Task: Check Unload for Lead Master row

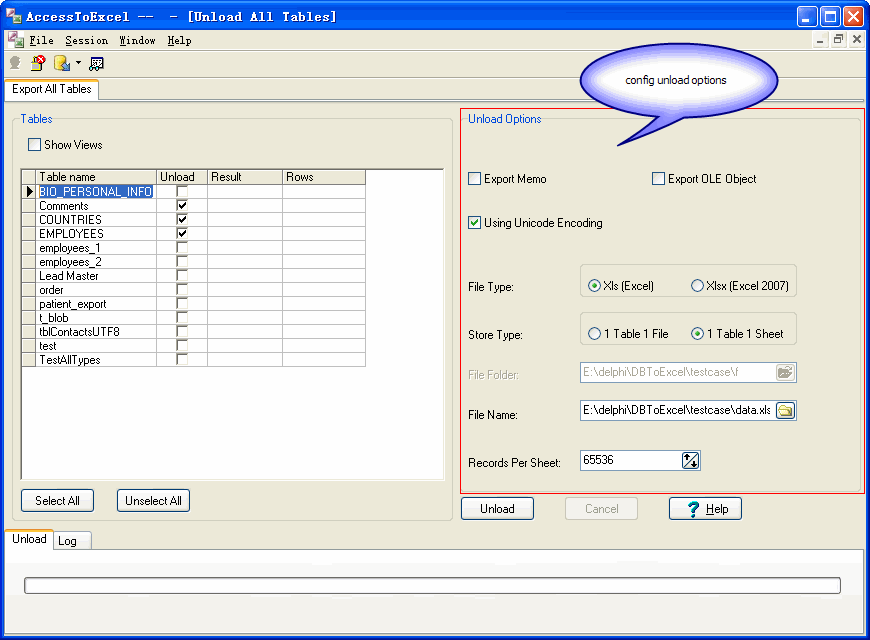Action: [182, 275]
